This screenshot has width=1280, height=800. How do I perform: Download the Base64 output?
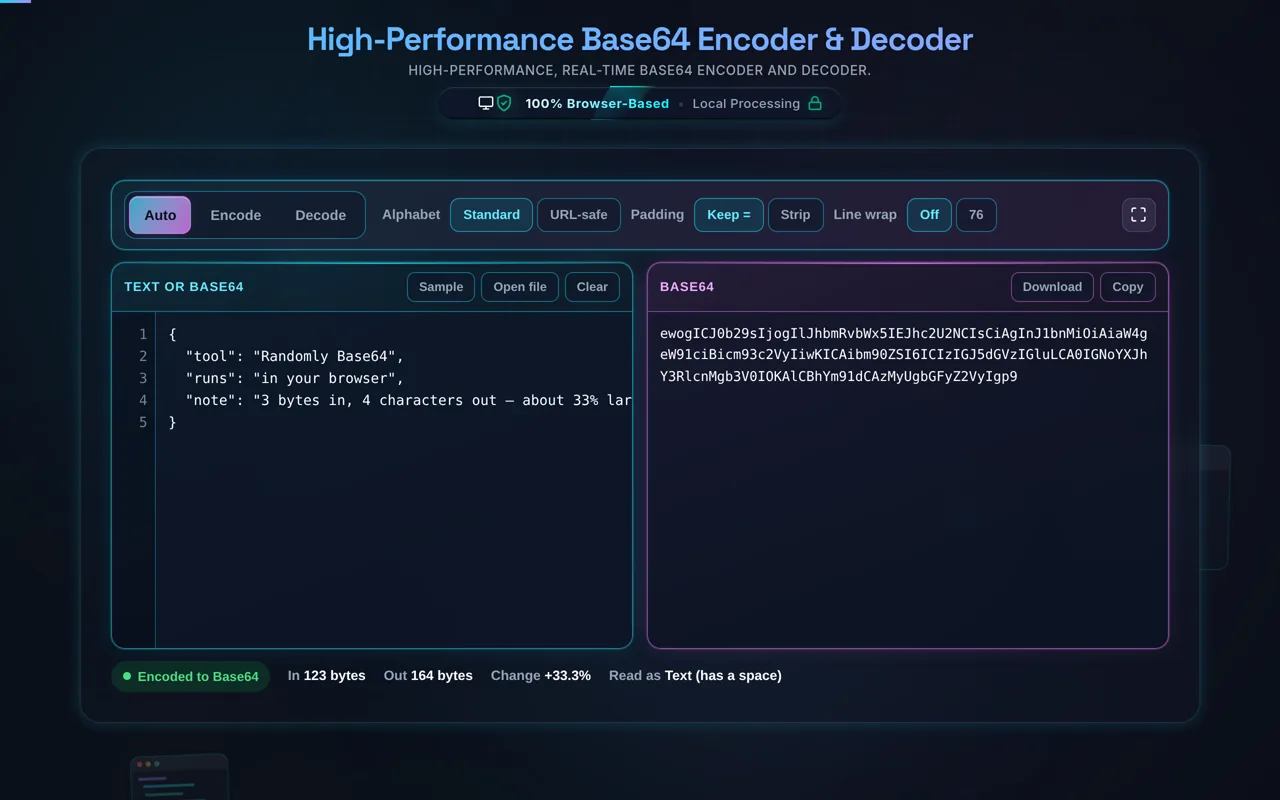tap(1052, 287)
